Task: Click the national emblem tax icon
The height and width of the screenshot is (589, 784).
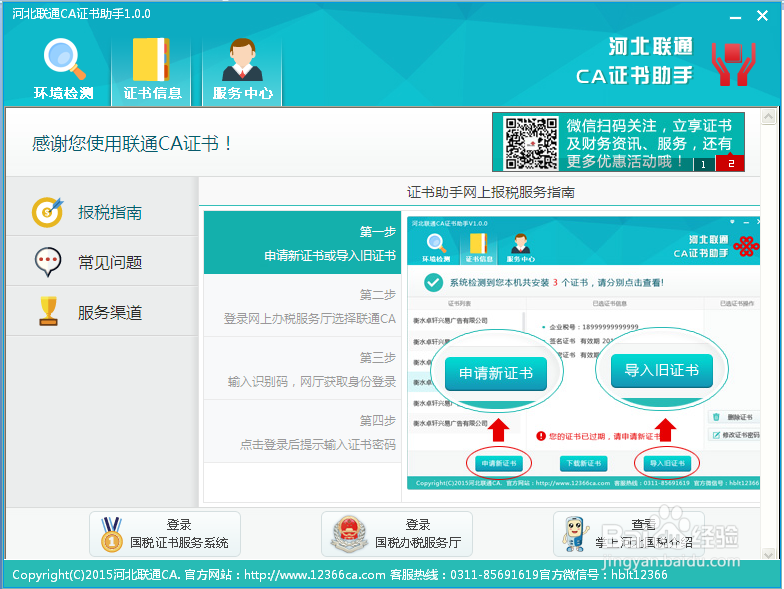Action: pyautogui.click(x=348, y=534)
